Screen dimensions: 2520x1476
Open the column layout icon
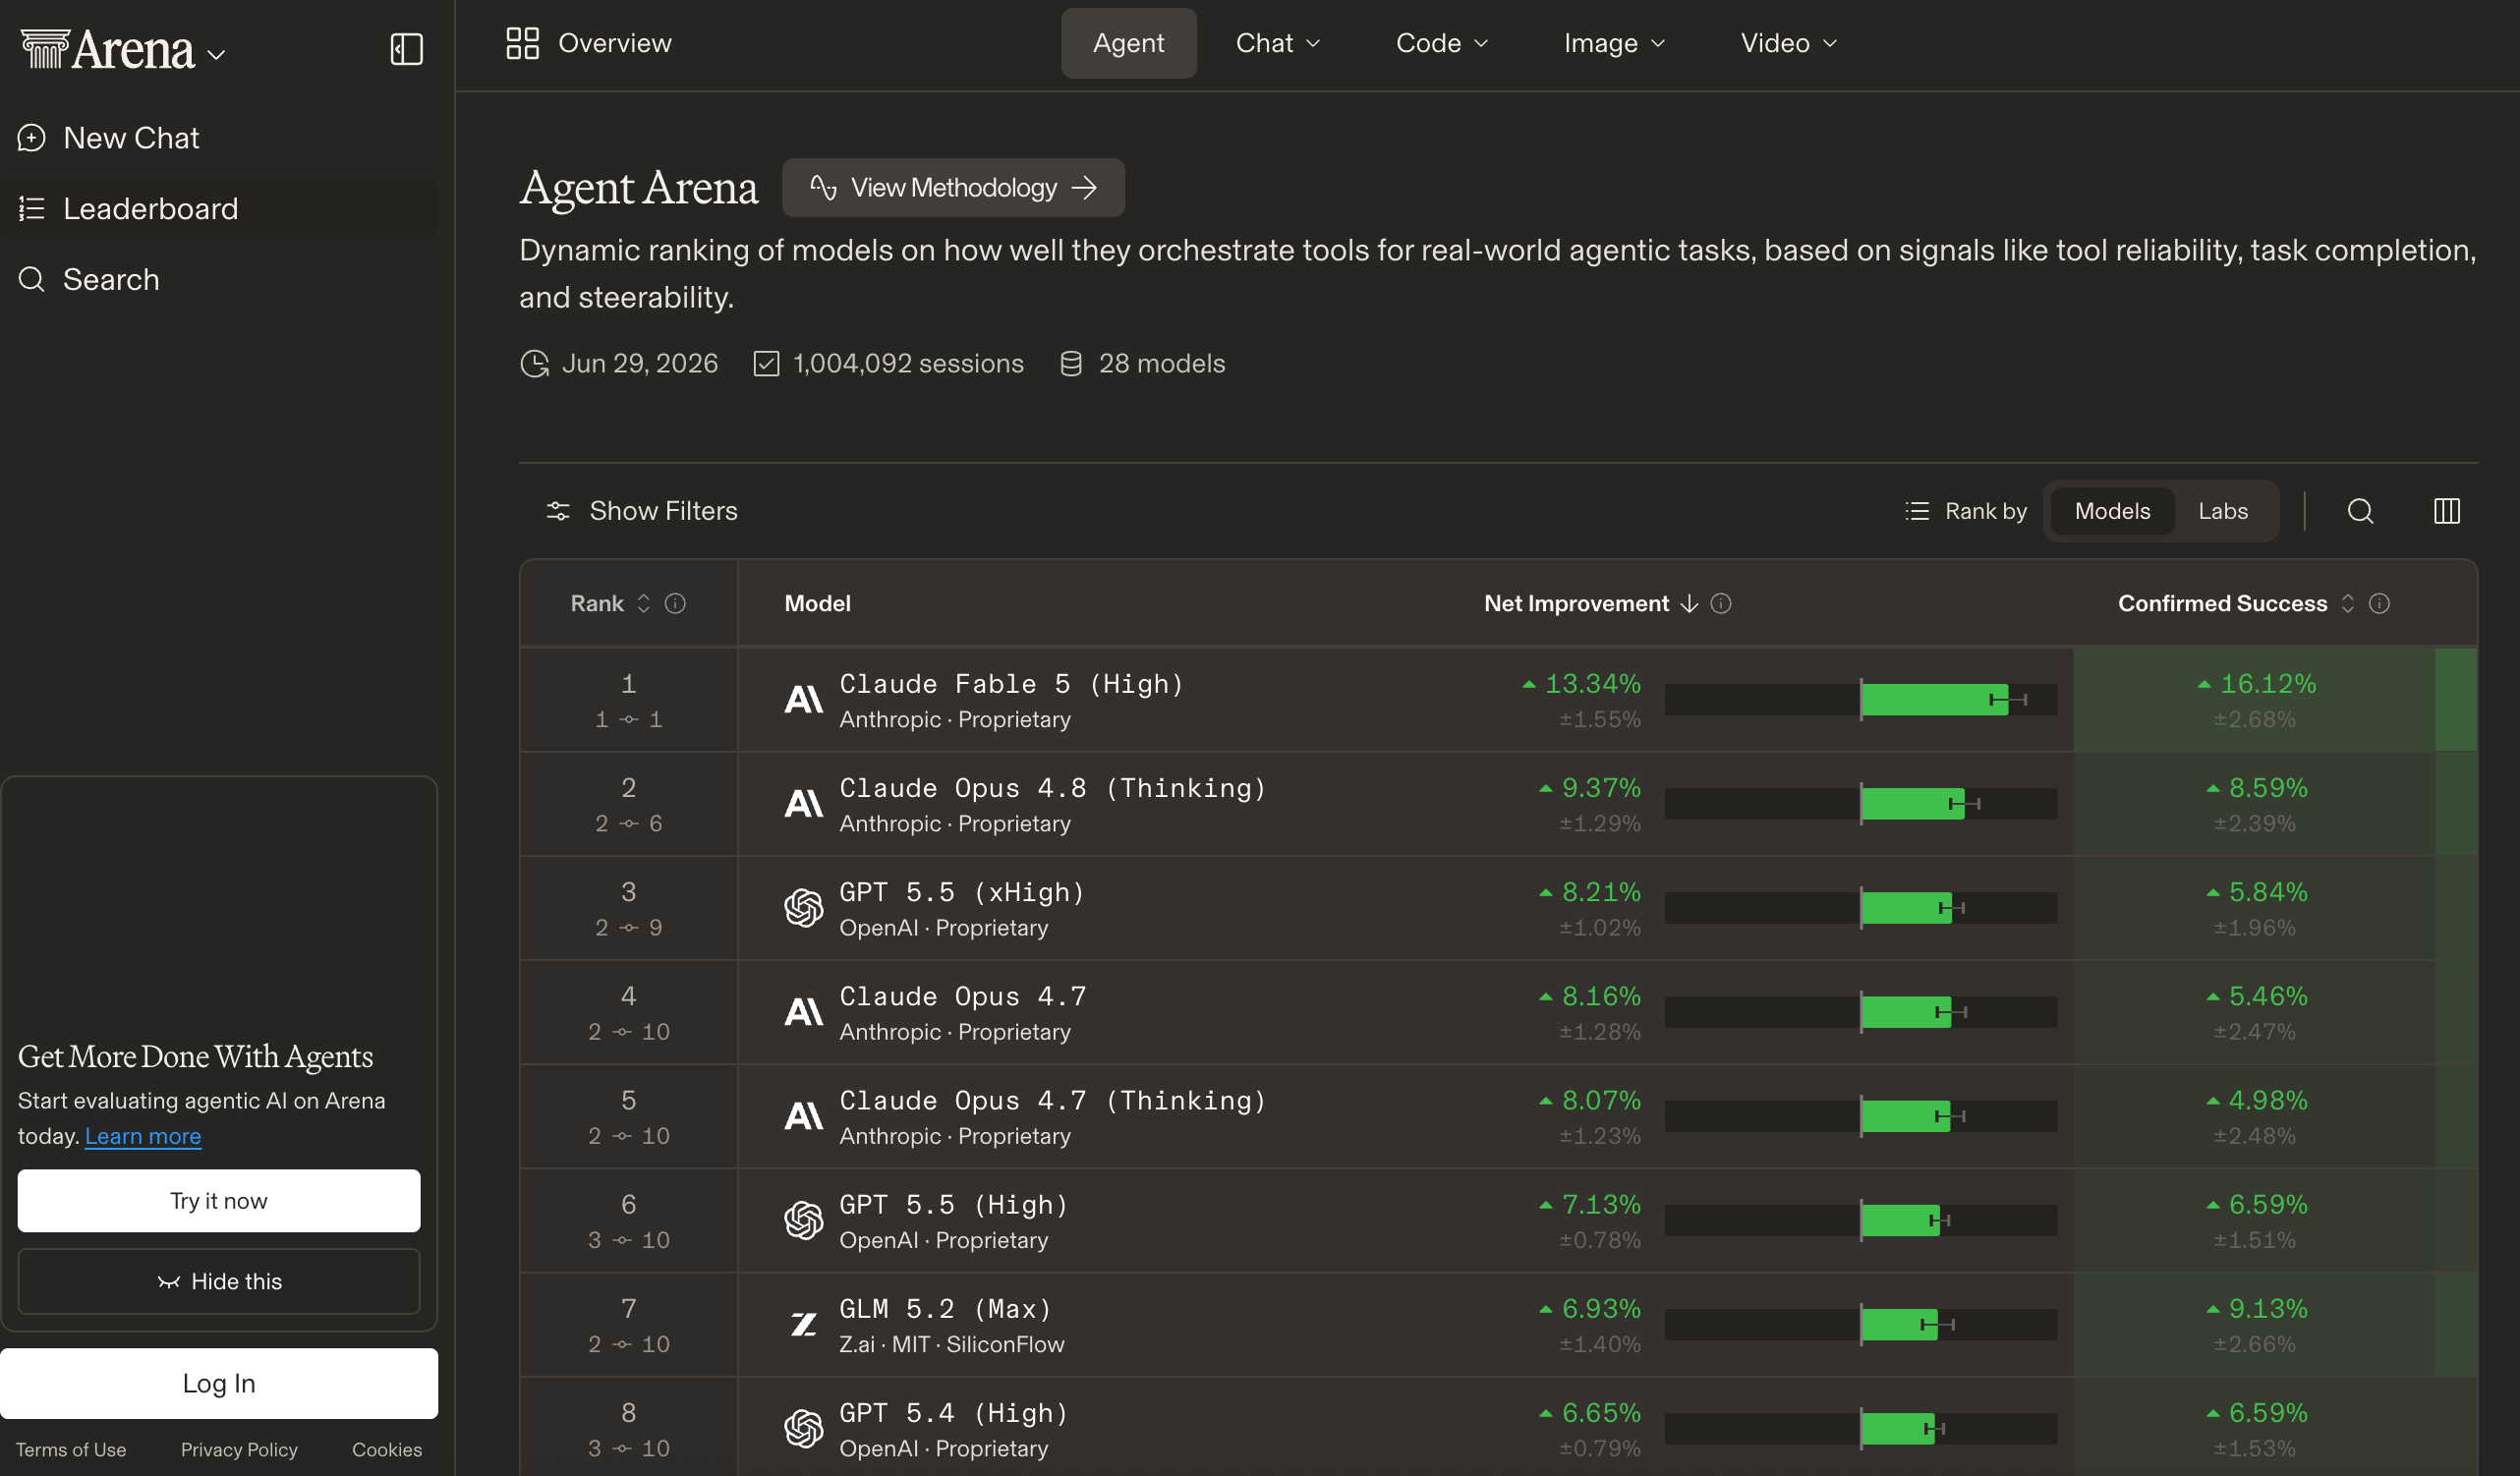click(2446, 511)
